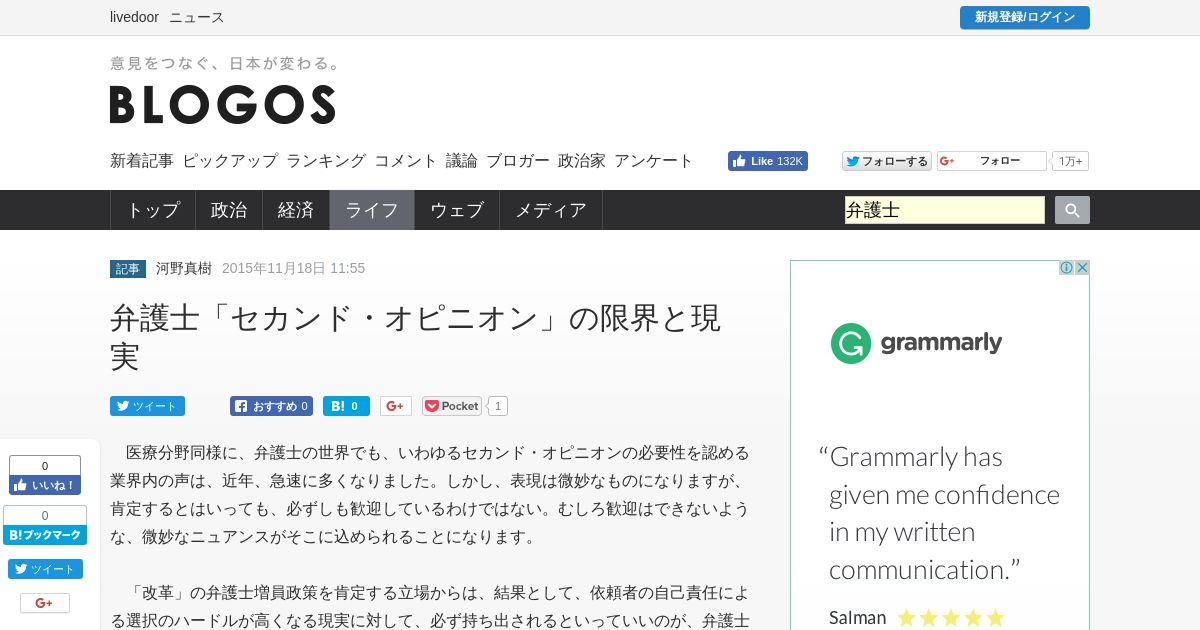
Task: Save article to Pocket
Action: pos(452,406)
